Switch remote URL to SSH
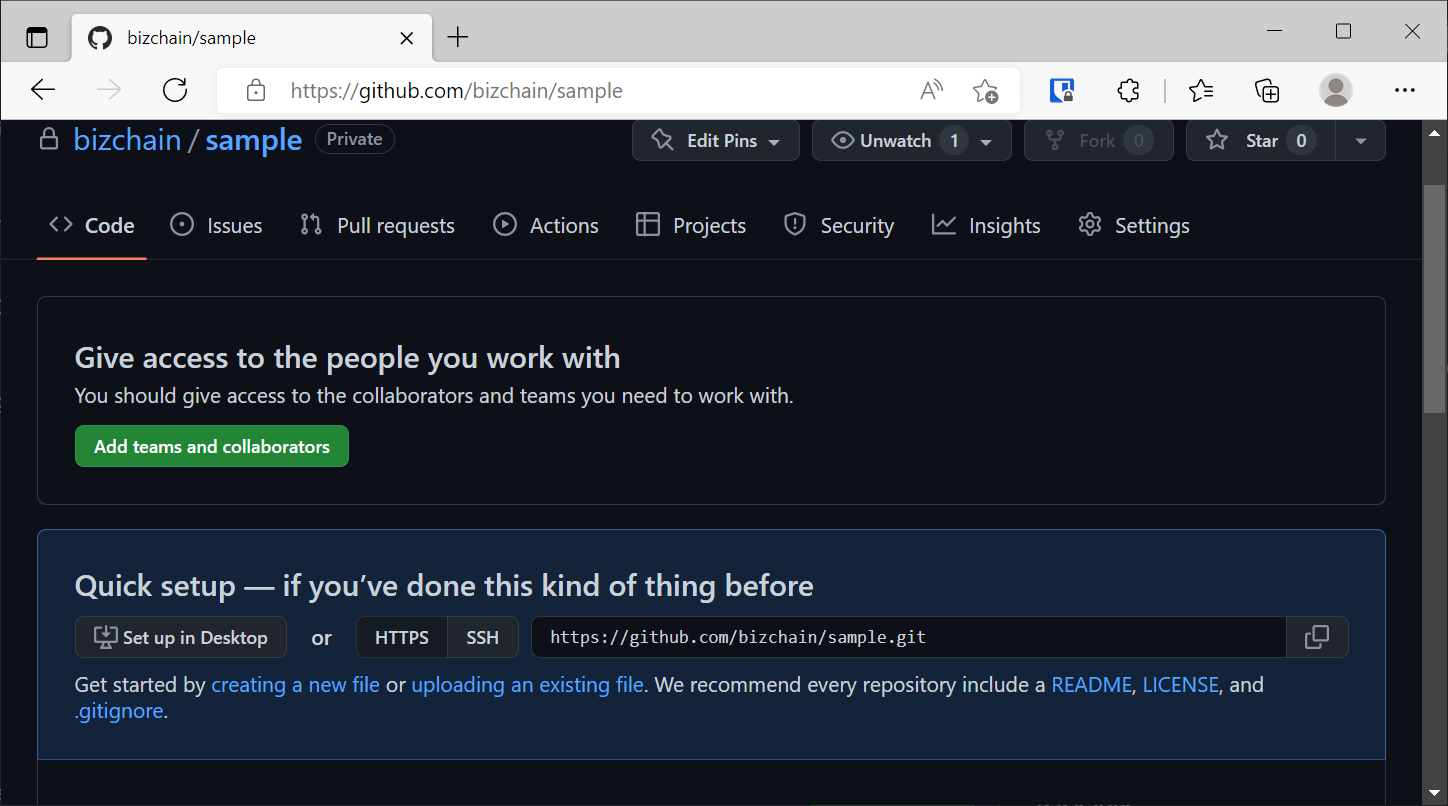Viewport: 1448px width, 806px height. [x=483, y=637]
